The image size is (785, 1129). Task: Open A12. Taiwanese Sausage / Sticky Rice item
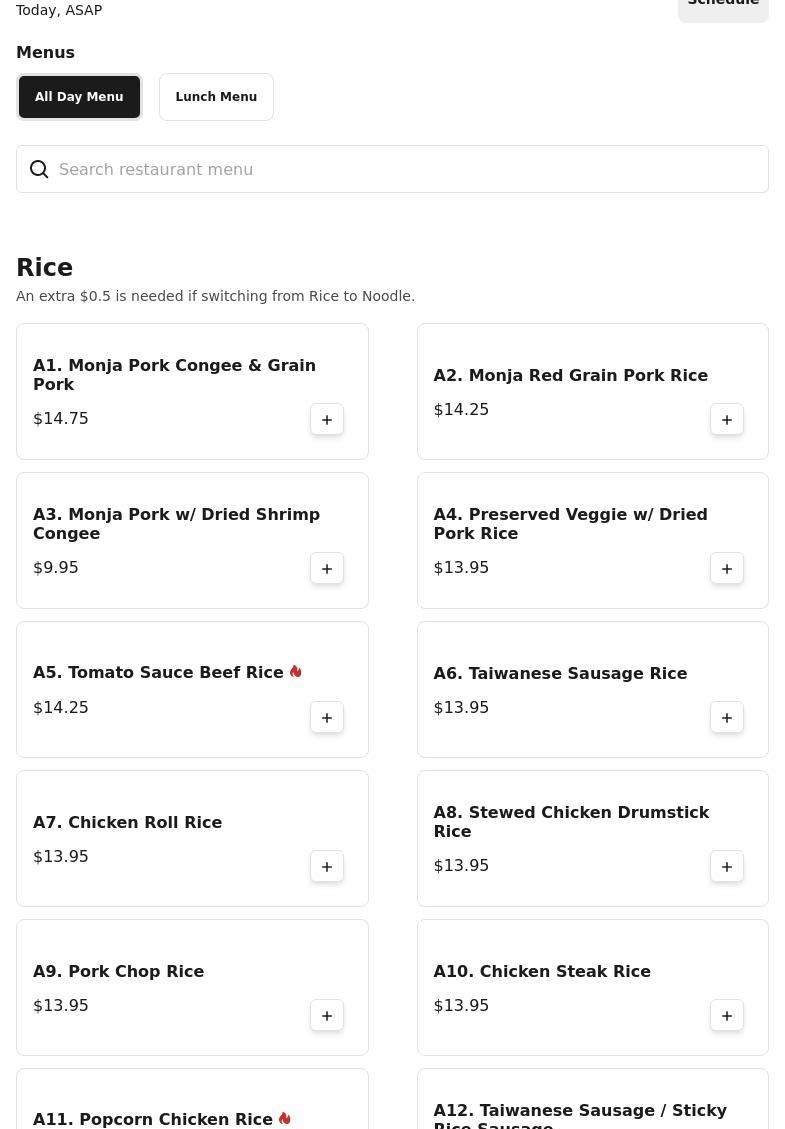[x=580, y=1115]
